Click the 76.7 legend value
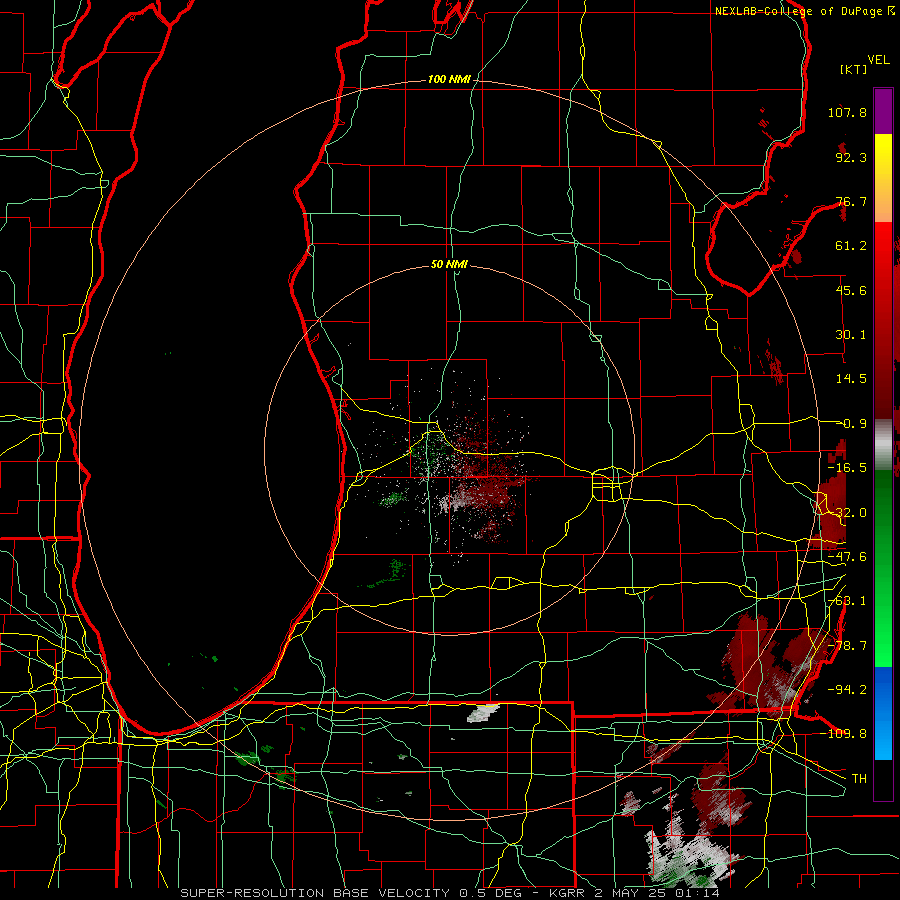The height and width of the screenshot is (900, 900). 851,201
